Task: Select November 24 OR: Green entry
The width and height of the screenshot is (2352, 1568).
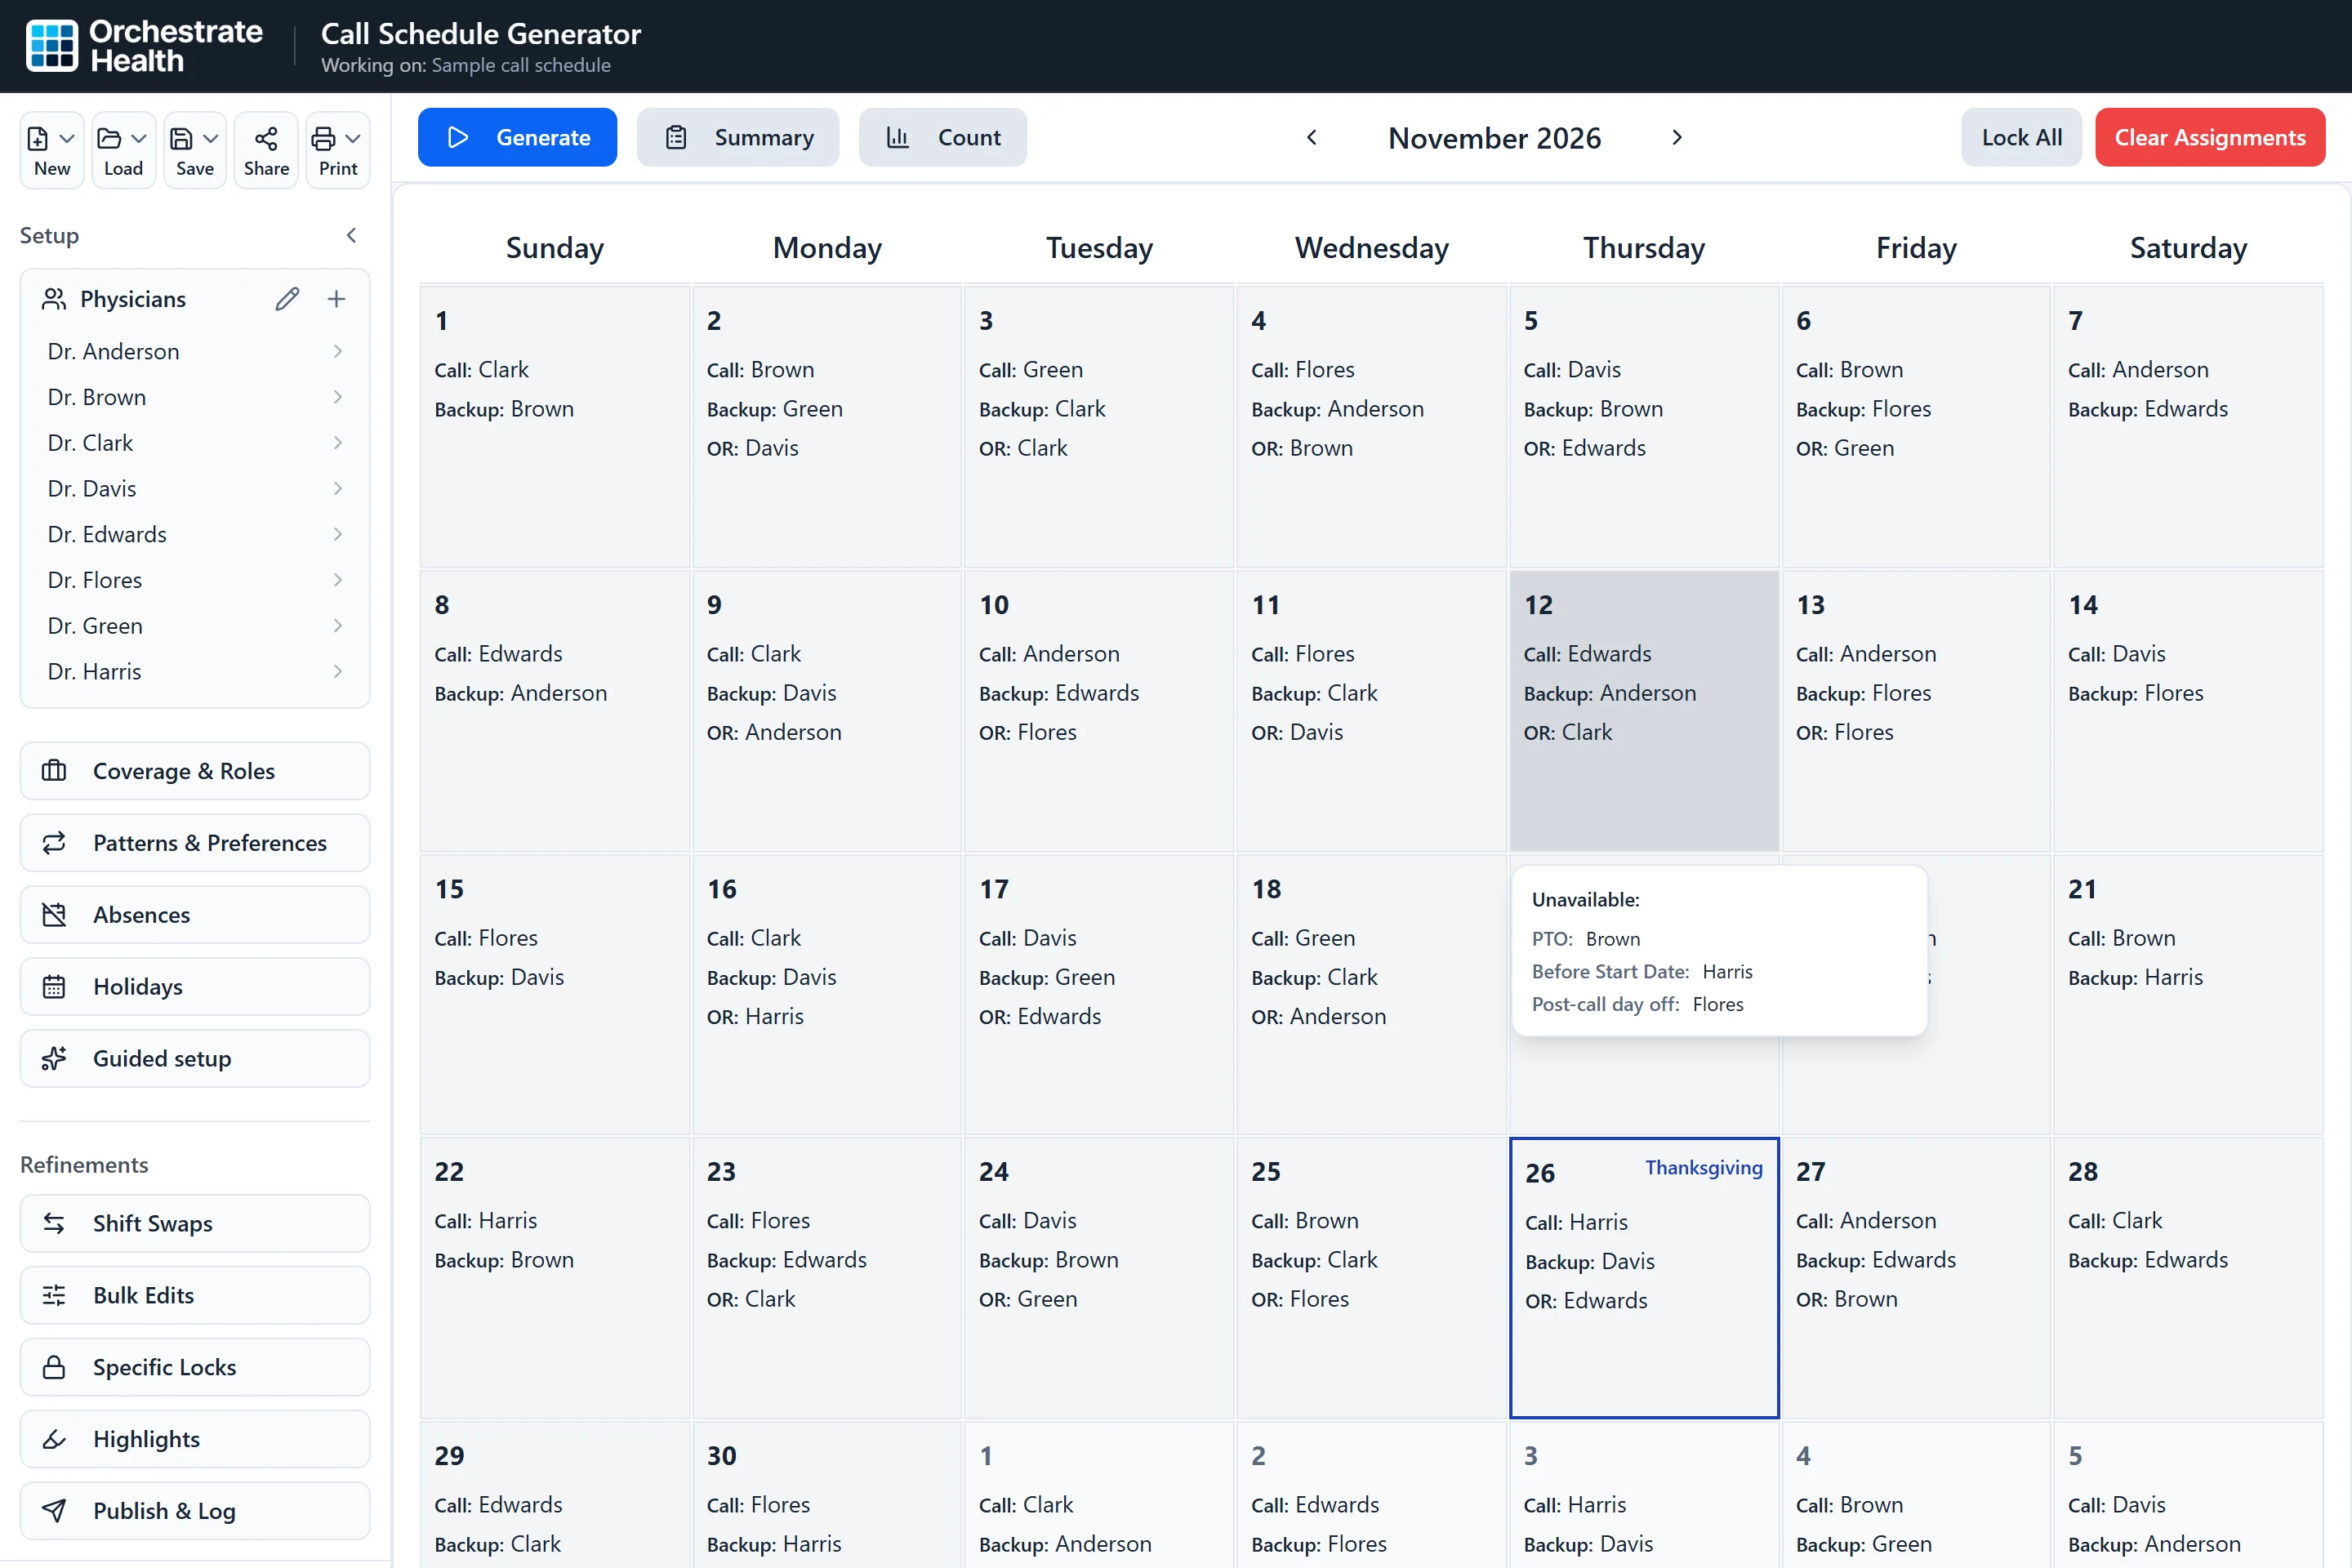Action: [1028, 1300]
